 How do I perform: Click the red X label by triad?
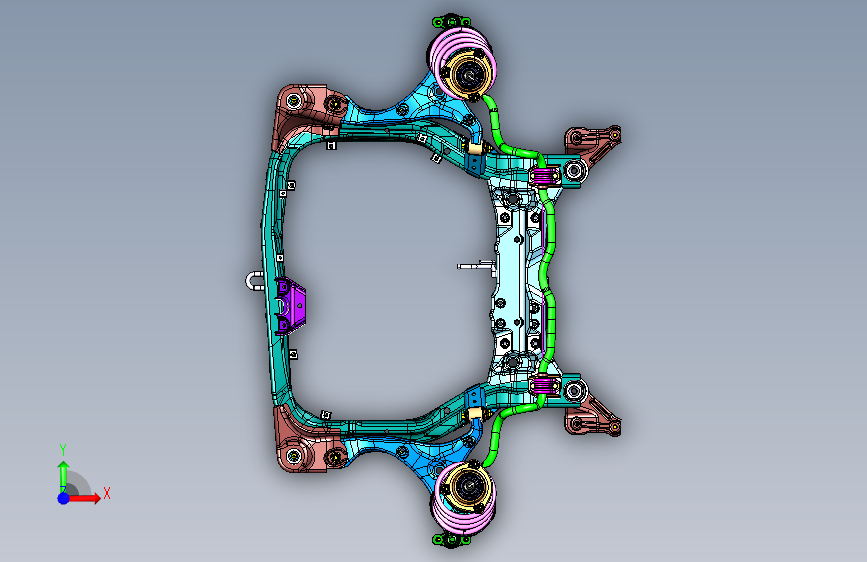click(x=107, y=493)
